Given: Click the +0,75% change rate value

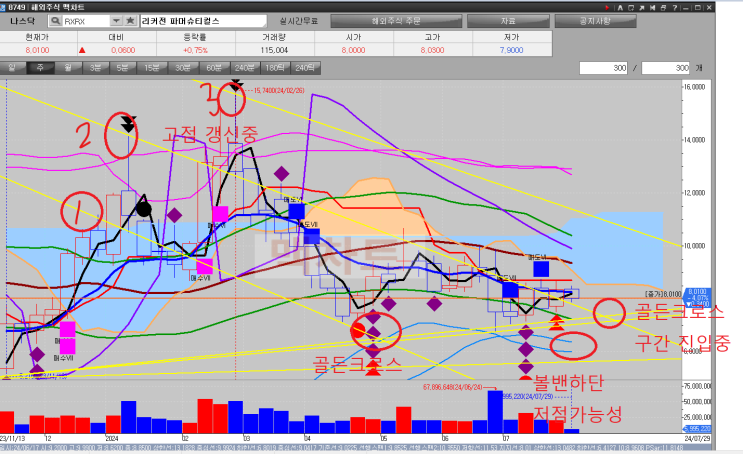Looking at the screenshot, I should pyautogui.click(x=195, y=50).
